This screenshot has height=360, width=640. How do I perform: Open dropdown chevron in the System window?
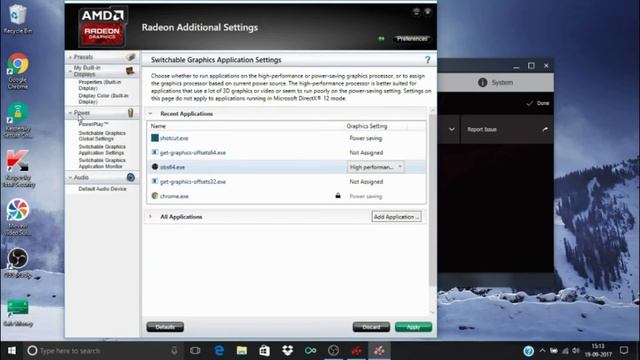point(452,129)
